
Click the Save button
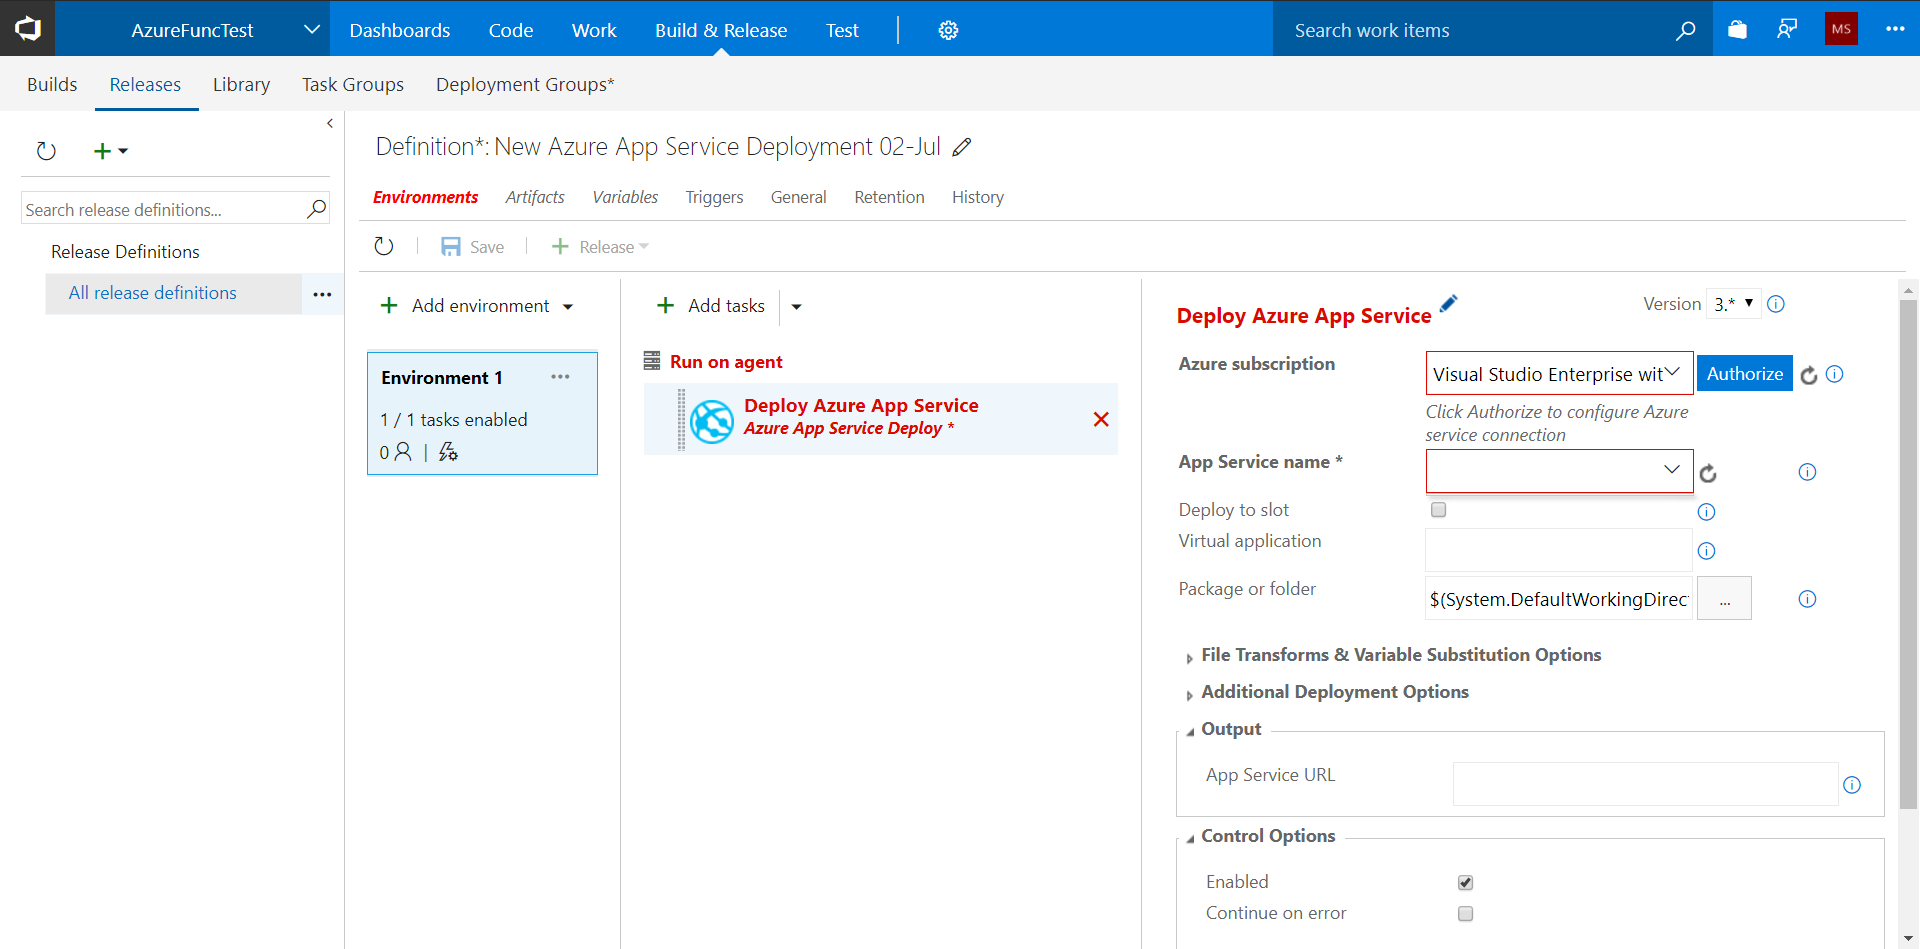[472, 247]
